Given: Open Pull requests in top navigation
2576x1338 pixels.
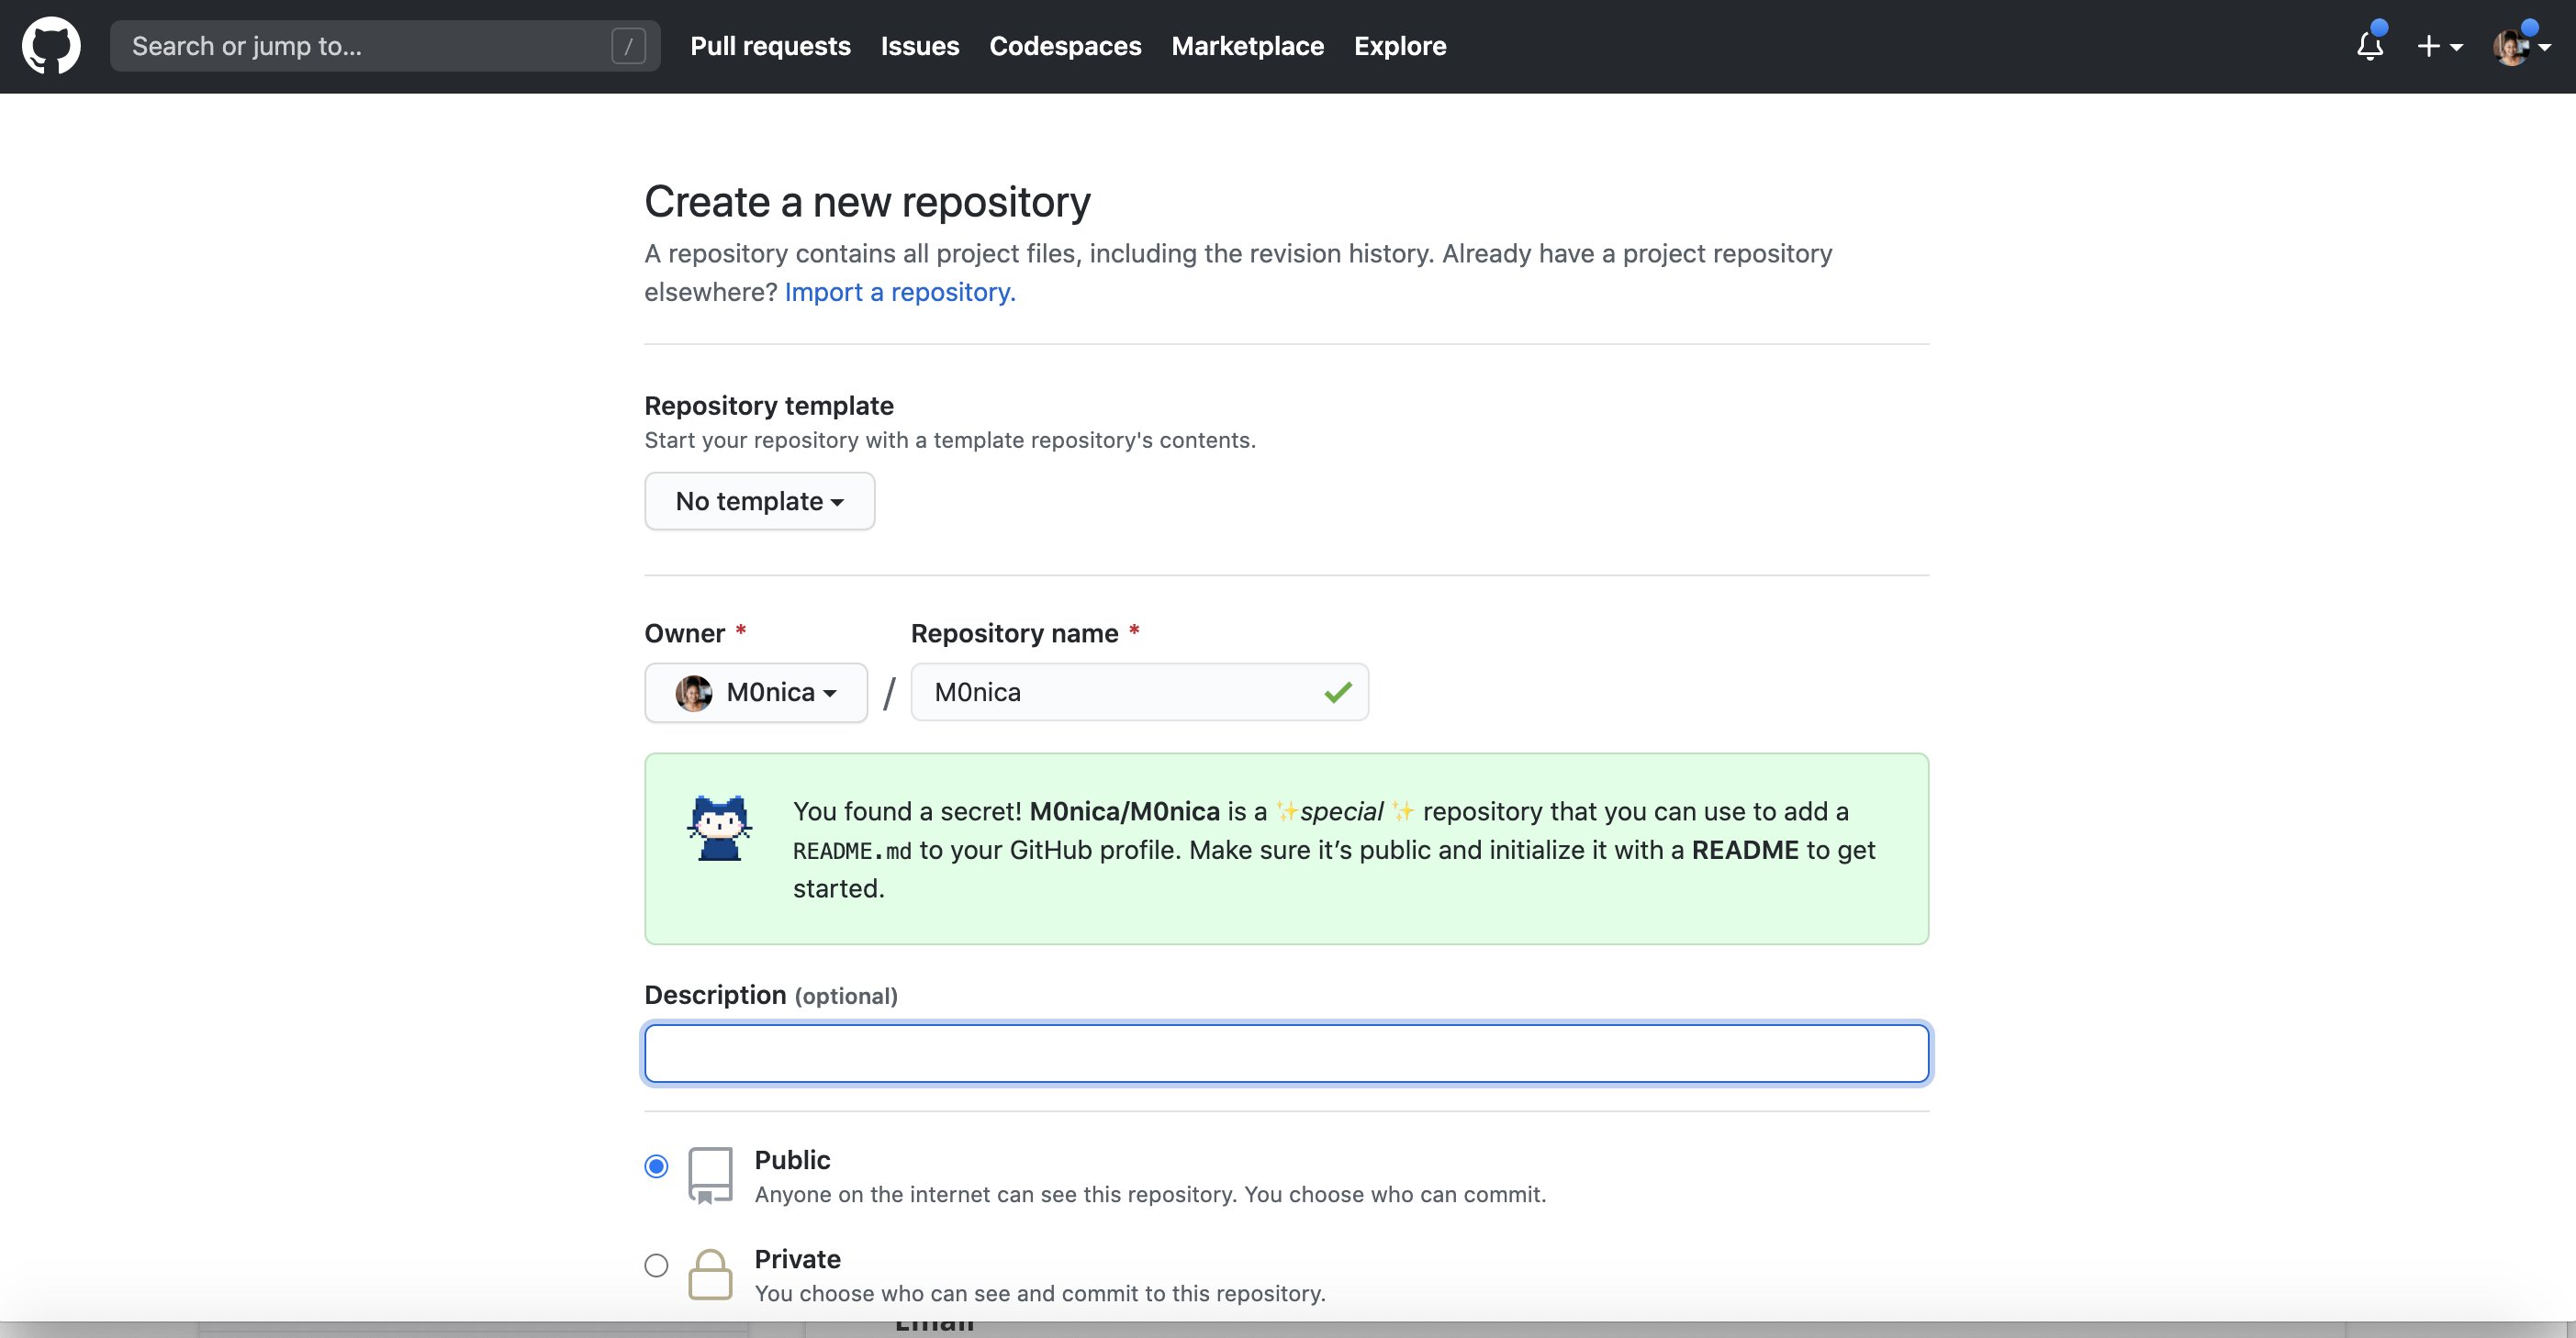Looking at the screenshot, I should click(x=770, y=46).
